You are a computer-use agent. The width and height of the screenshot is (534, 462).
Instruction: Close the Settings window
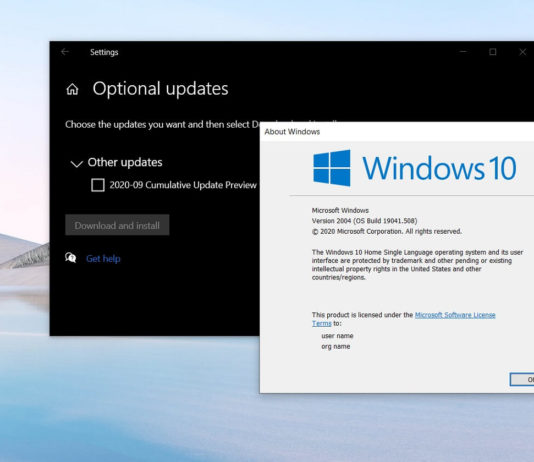click(522, 52)
